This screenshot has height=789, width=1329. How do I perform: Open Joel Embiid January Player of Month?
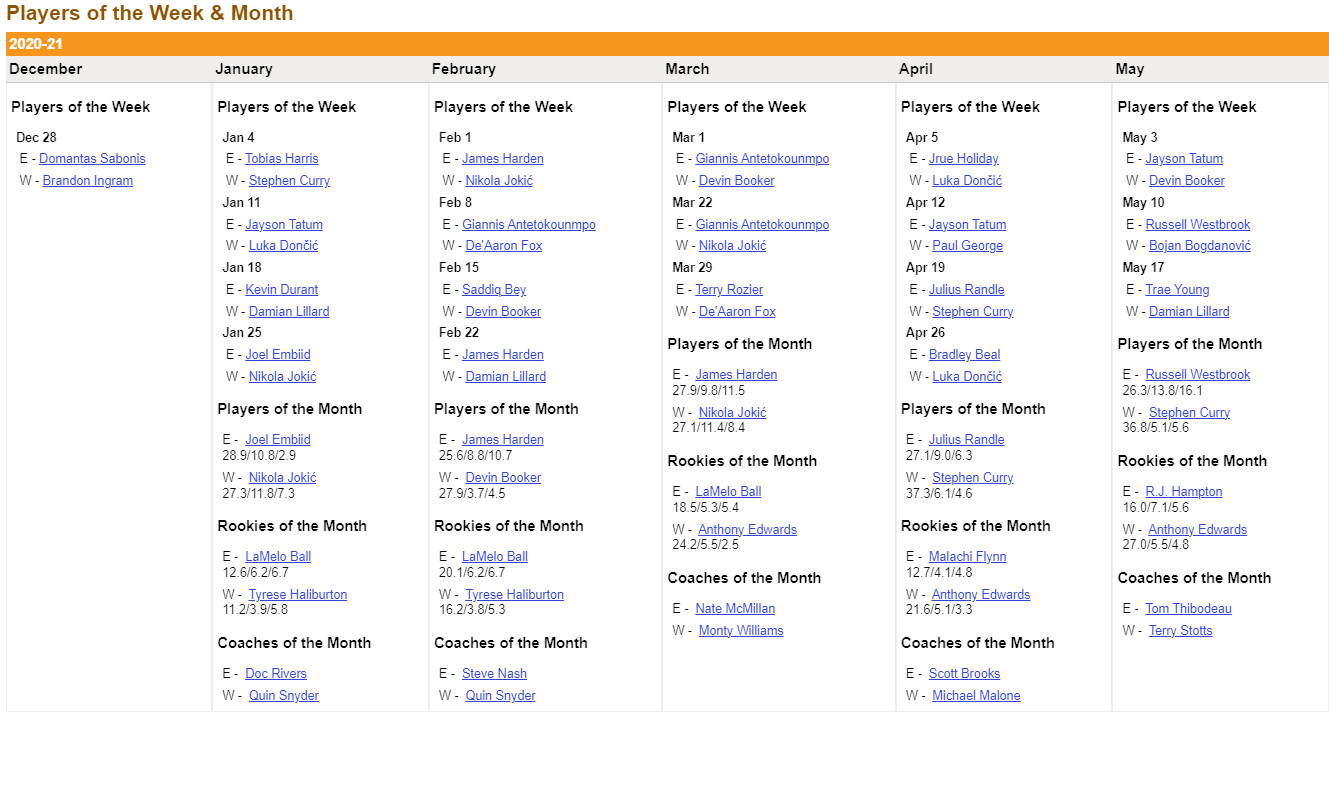click(278, 440)
